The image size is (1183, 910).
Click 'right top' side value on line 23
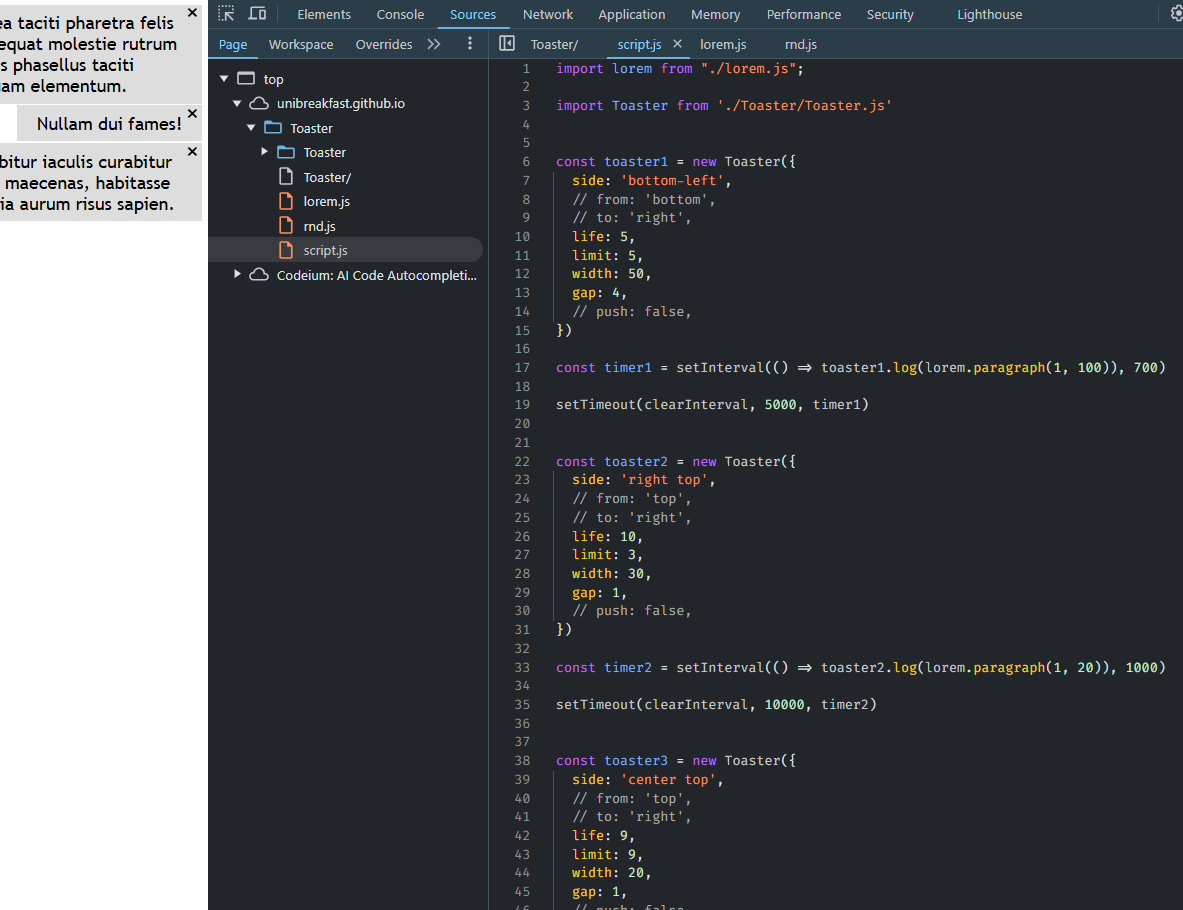664,480
